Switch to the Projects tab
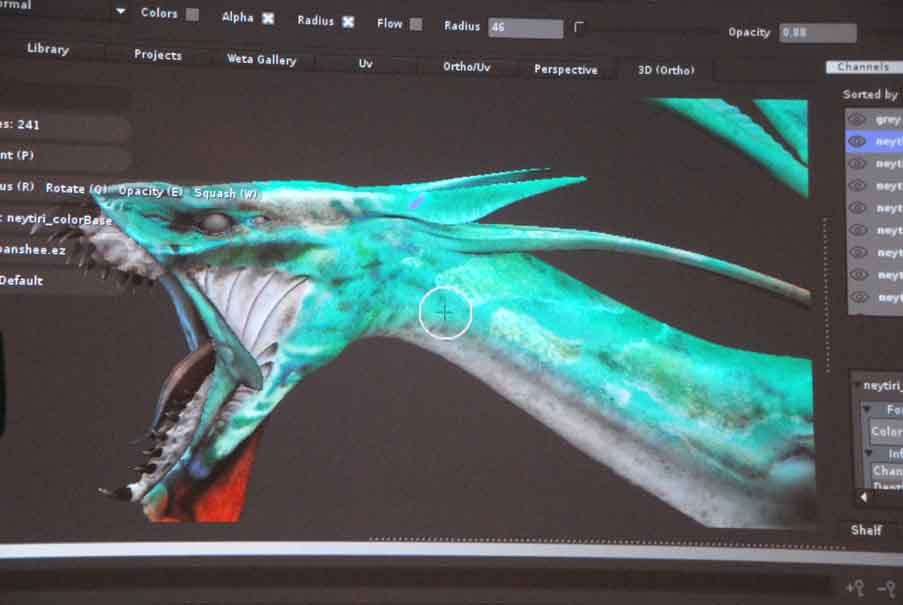 coord(158,55)
